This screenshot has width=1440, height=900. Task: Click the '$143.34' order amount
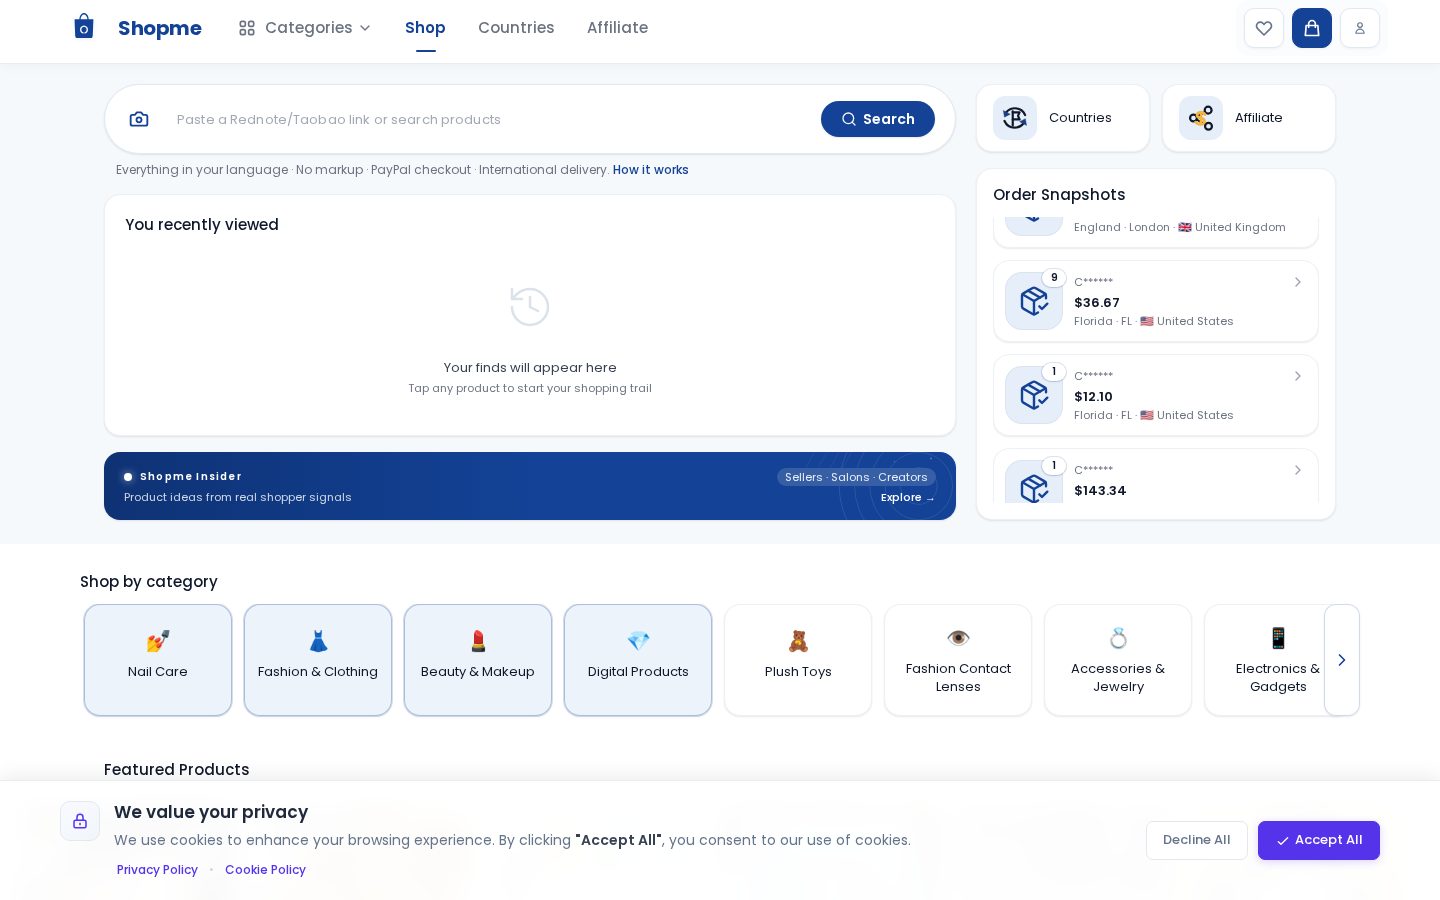1100,491
